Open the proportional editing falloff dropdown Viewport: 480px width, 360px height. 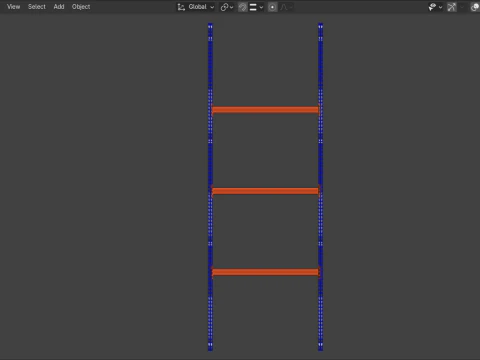pos(286,7)
